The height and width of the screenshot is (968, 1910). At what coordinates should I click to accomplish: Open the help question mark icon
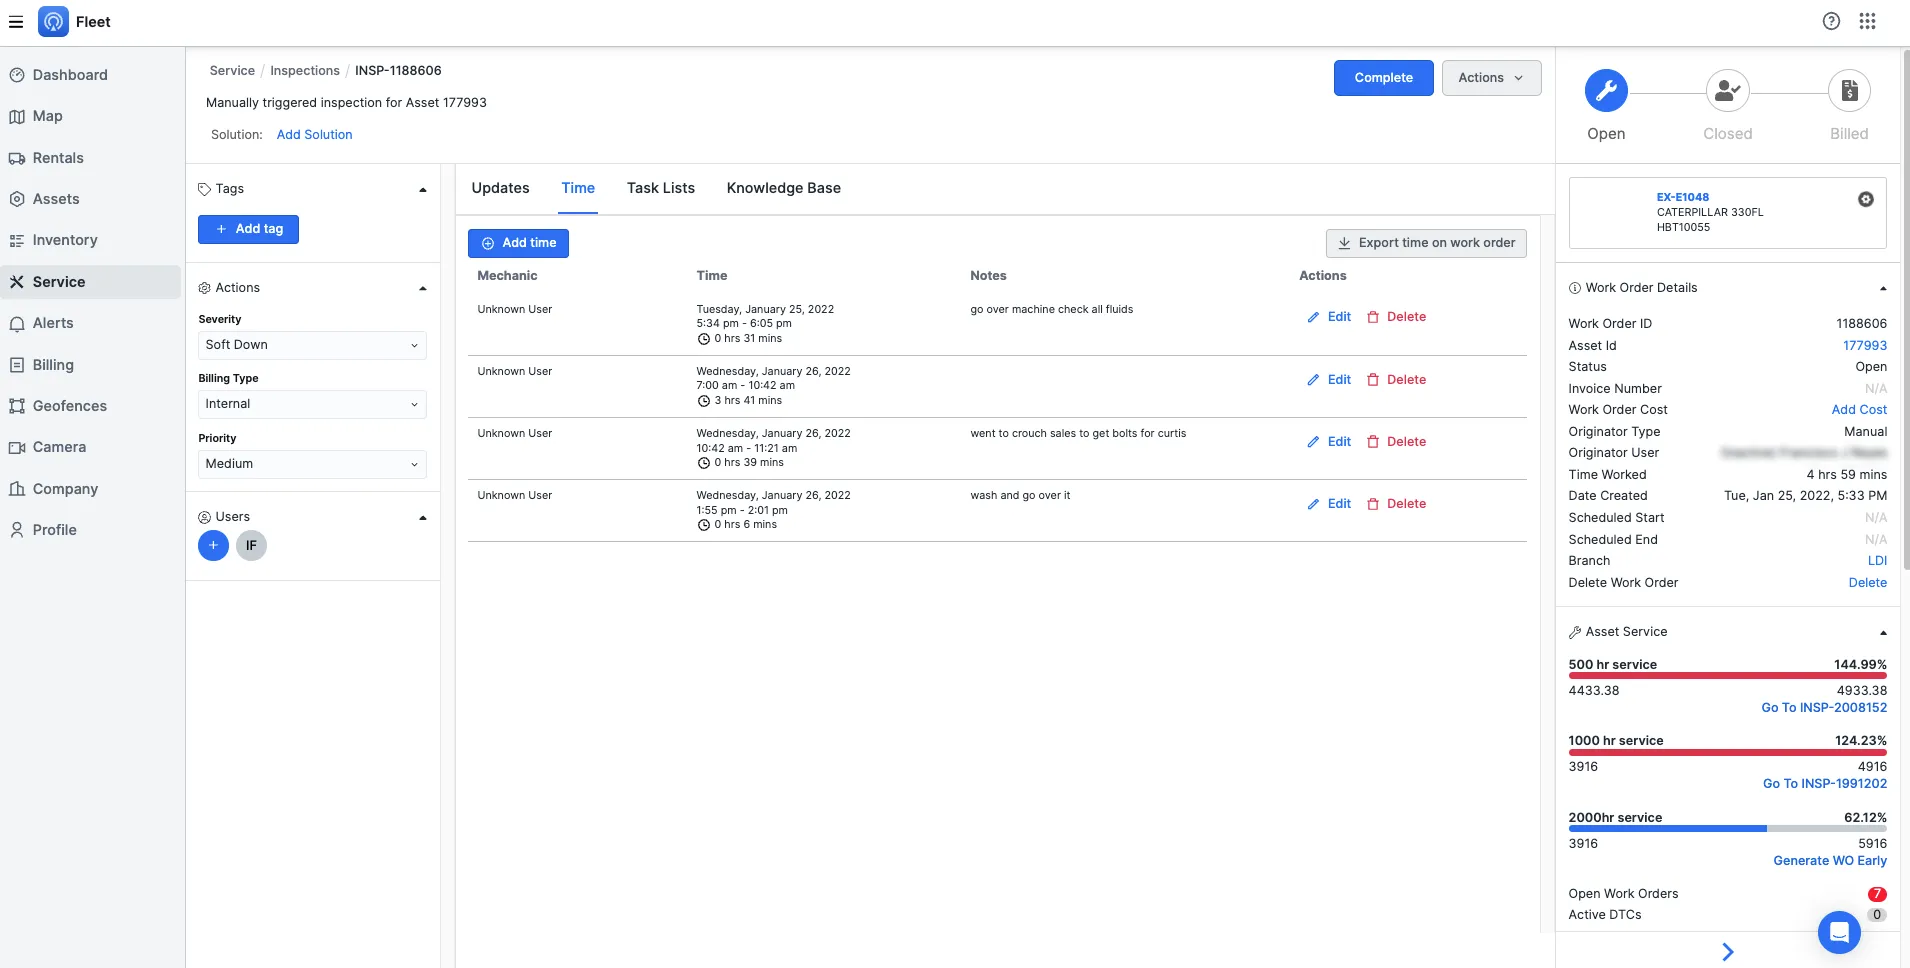click(x=1831, y=21)
